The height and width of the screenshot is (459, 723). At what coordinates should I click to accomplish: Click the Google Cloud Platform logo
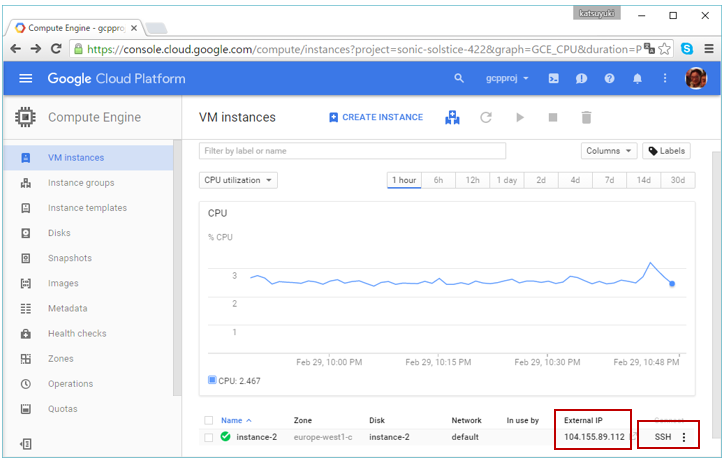pyautogui.click(x=116, y=78)
